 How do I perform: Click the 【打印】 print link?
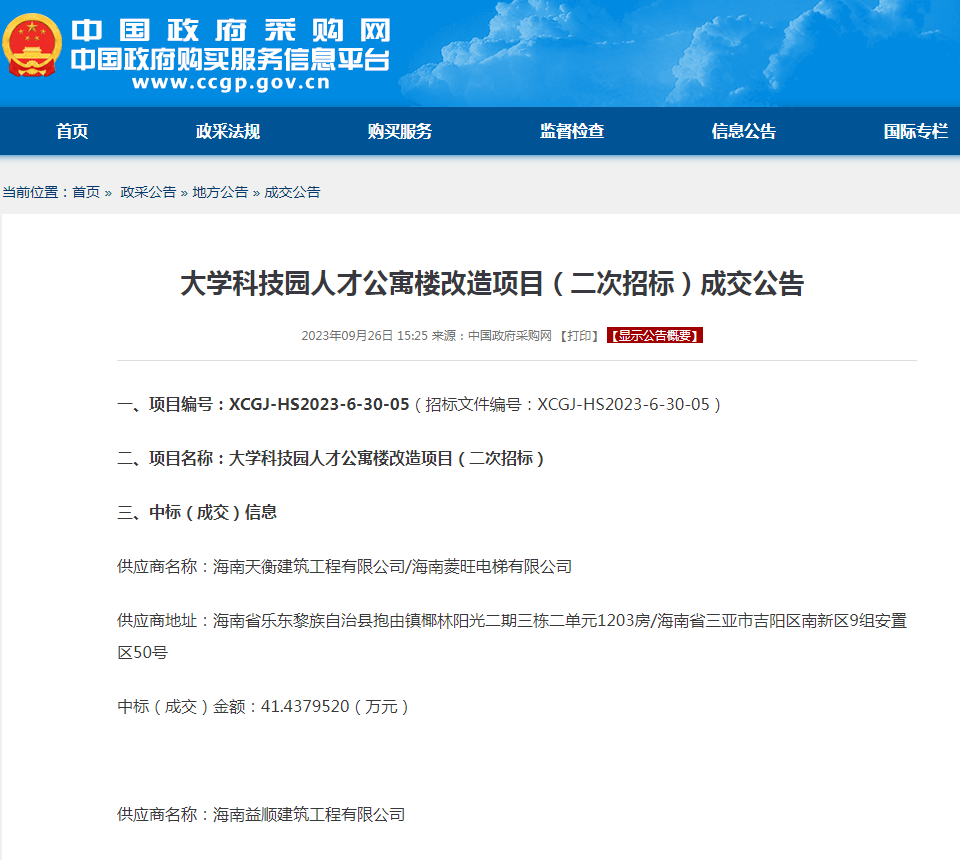click(x=579, y=335)
